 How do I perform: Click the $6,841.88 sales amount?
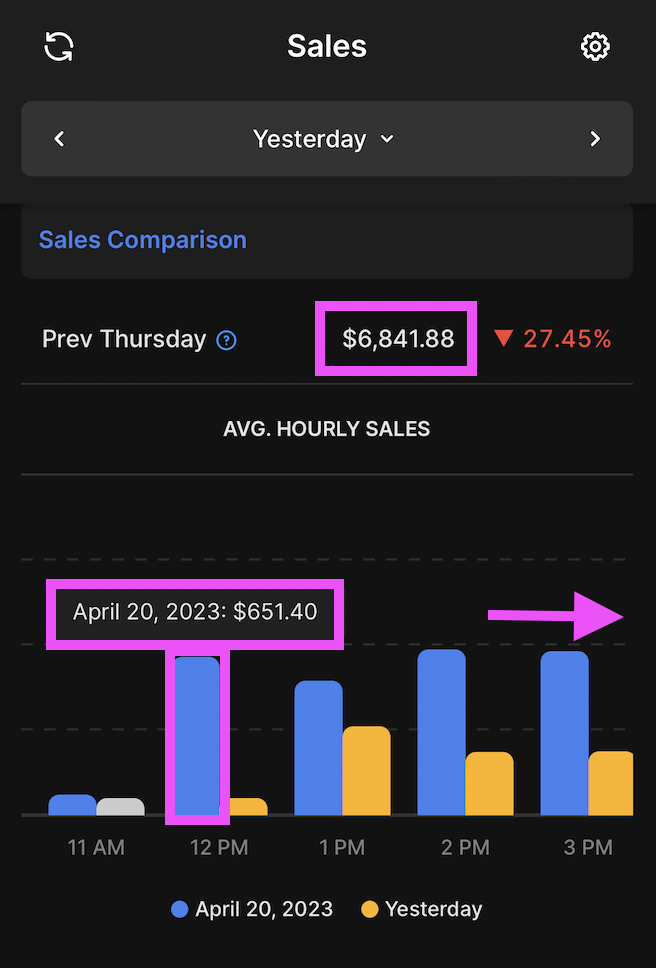click(397, 339)
